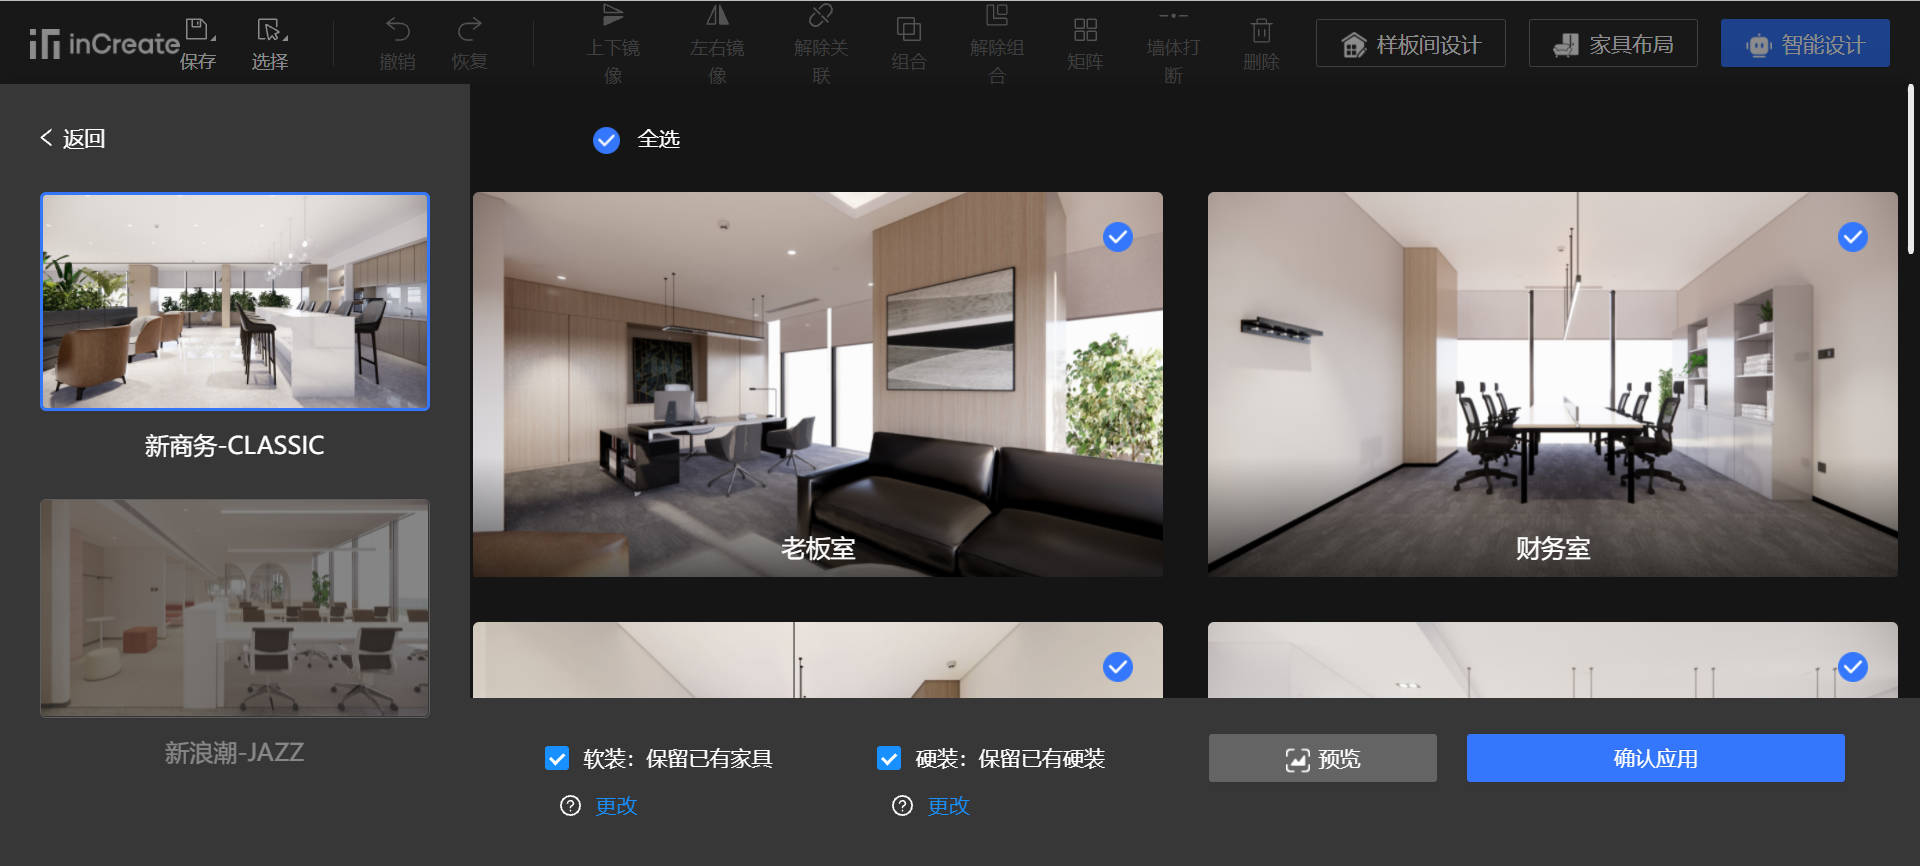Click the 更改 link under 硬装
Image resolution: width=1920 pixels, height=866 pixels.
tap(948, 806)
